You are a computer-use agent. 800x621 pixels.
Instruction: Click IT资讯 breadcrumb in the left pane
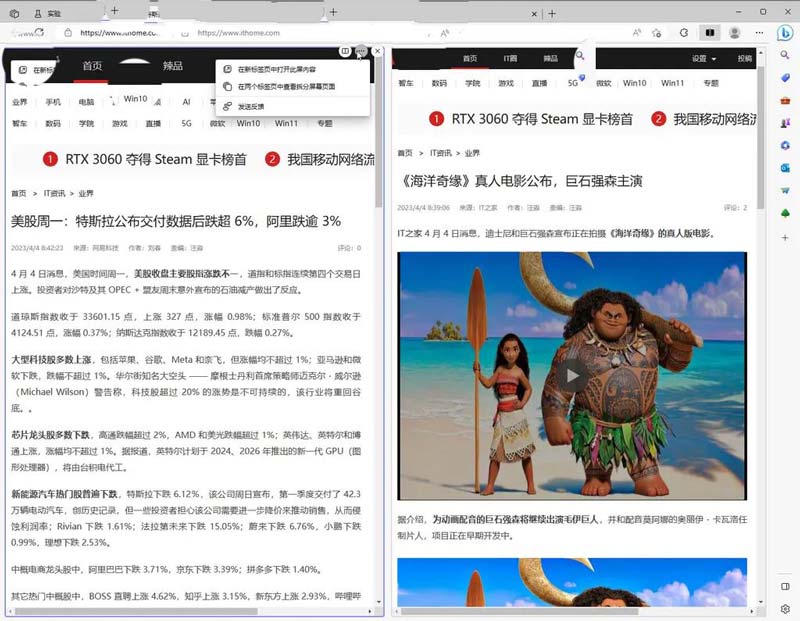pos(54,193)
